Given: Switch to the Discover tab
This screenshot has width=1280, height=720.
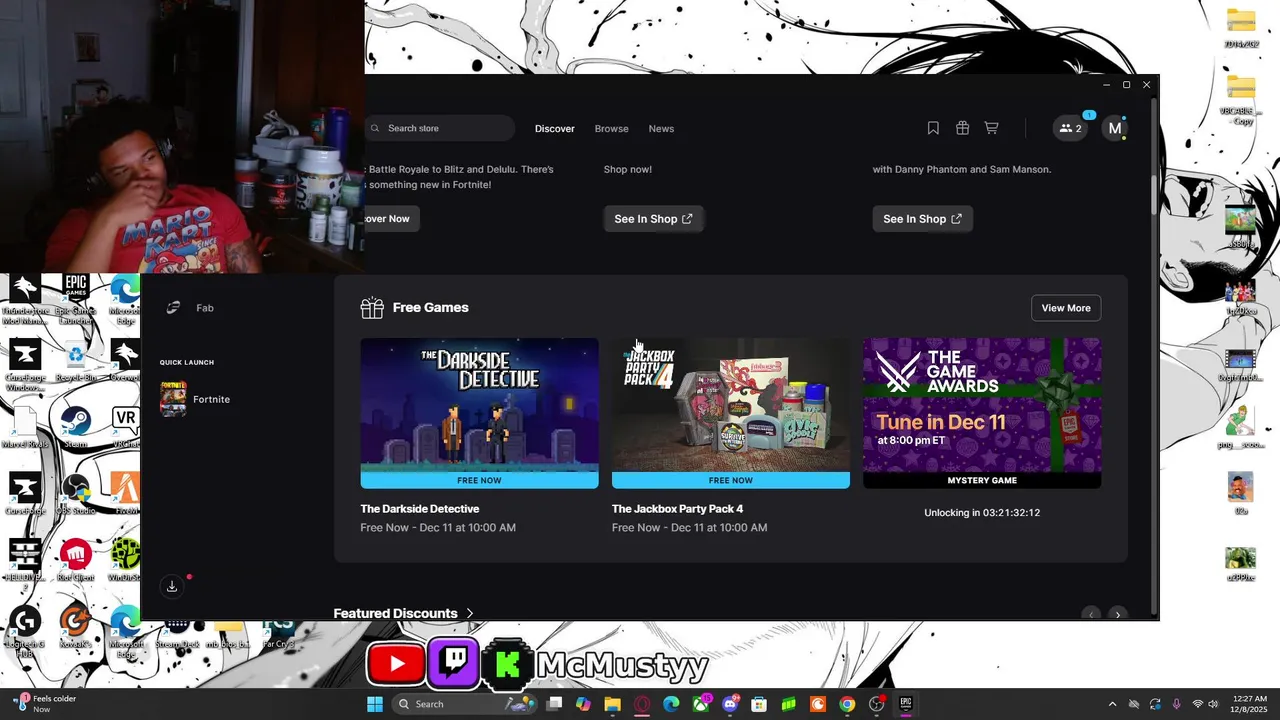Looking at the screenshot, I should (555, 128).
